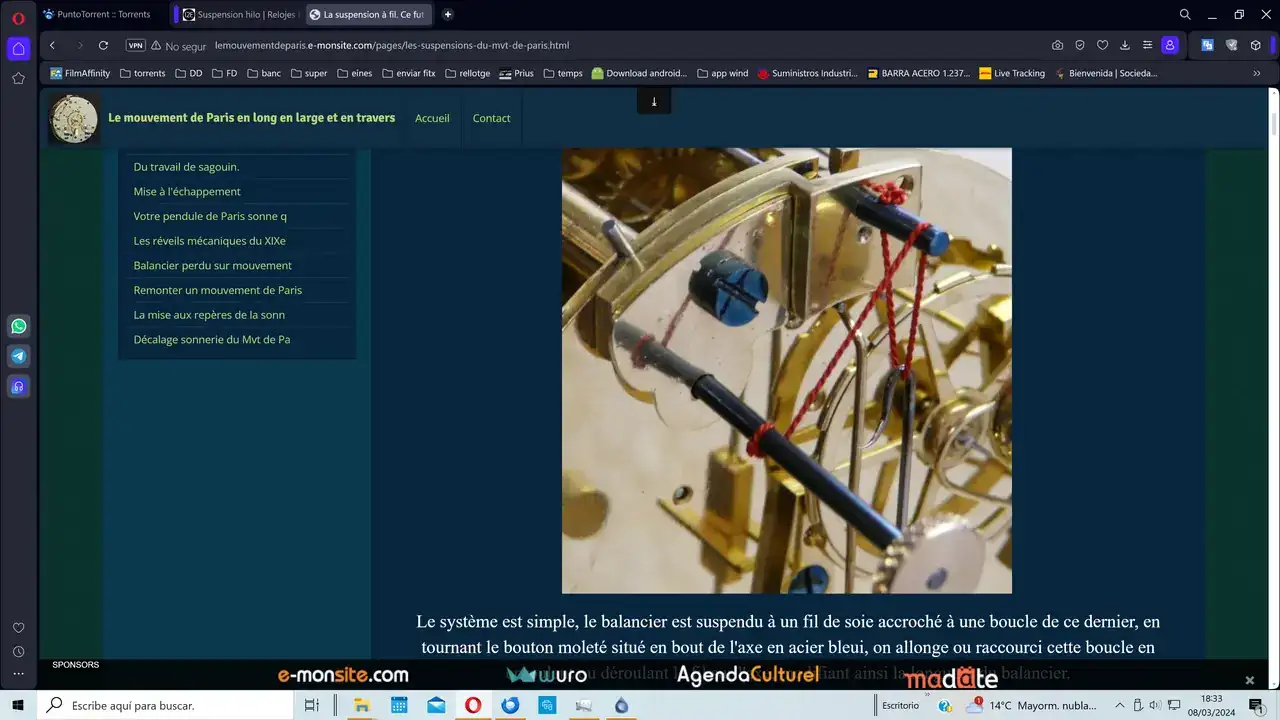Image resolution: width=1280 pixels, height=720 pixels.
Task: Expand the banc bookmark folder
Action: (264, 73)
